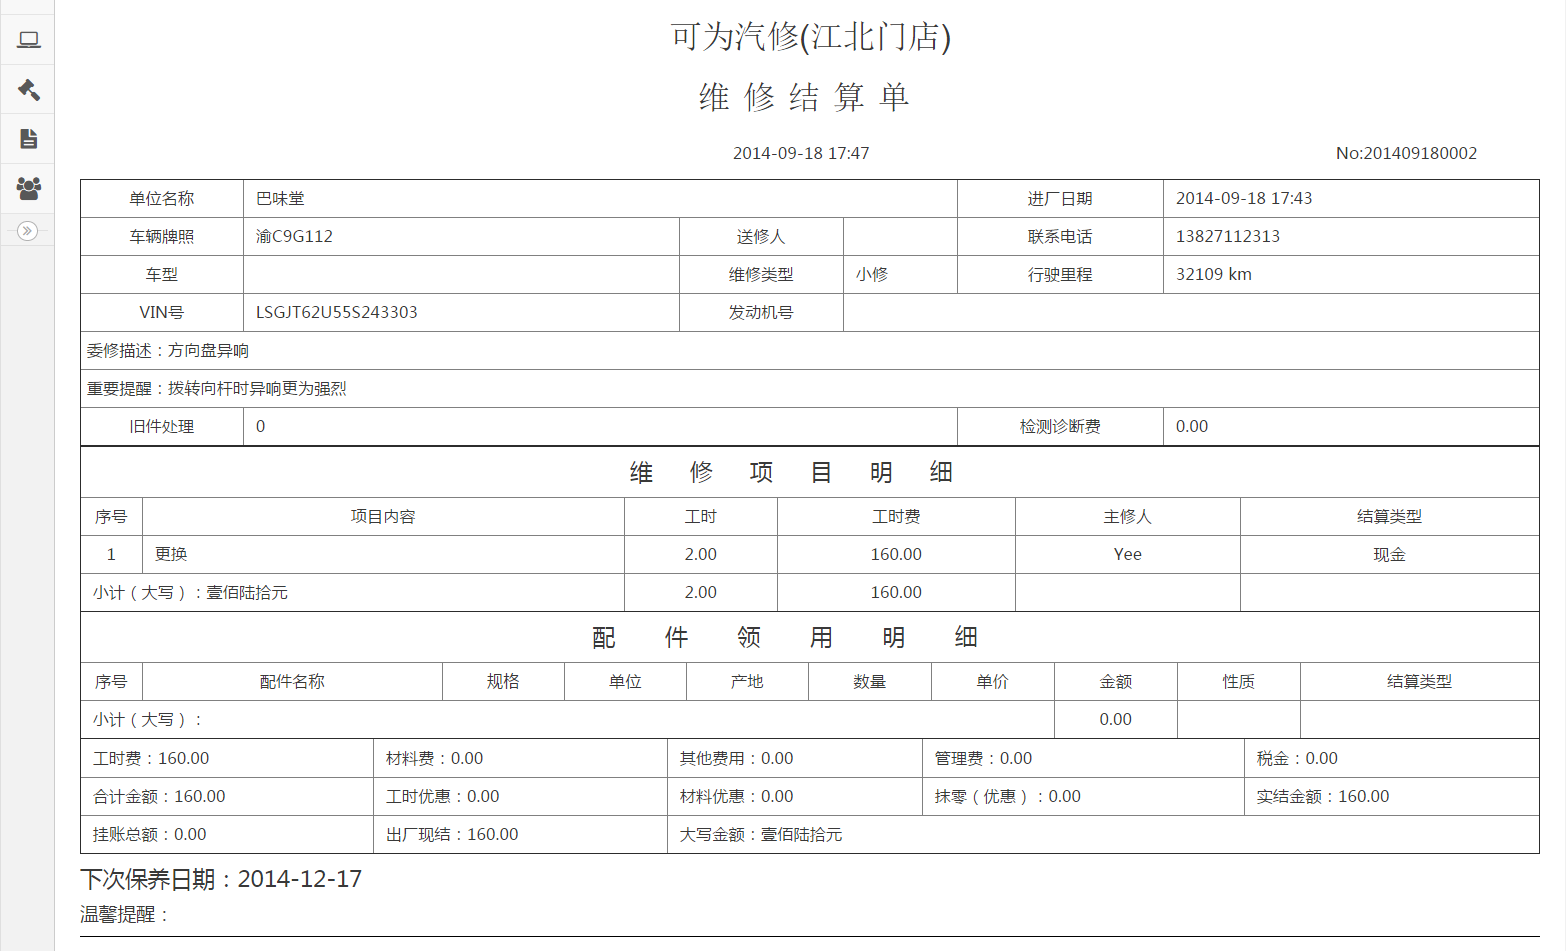
Task: Click the gavel icon in sidebar
Action: [x=28, y=90]
